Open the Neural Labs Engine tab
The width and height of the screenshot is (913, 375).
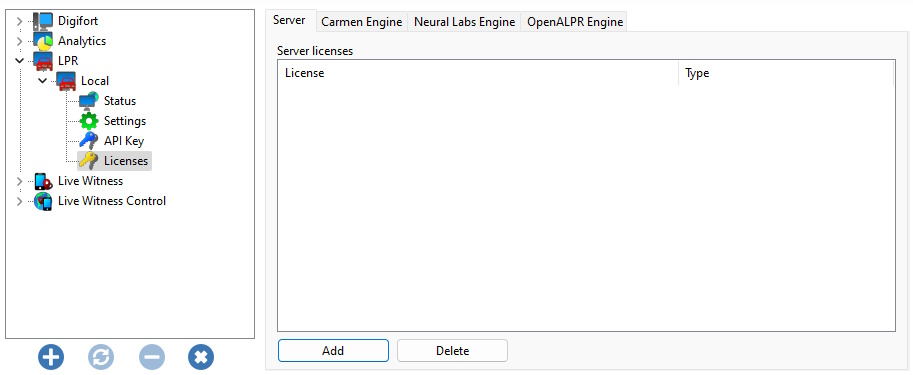click(464, 22)
